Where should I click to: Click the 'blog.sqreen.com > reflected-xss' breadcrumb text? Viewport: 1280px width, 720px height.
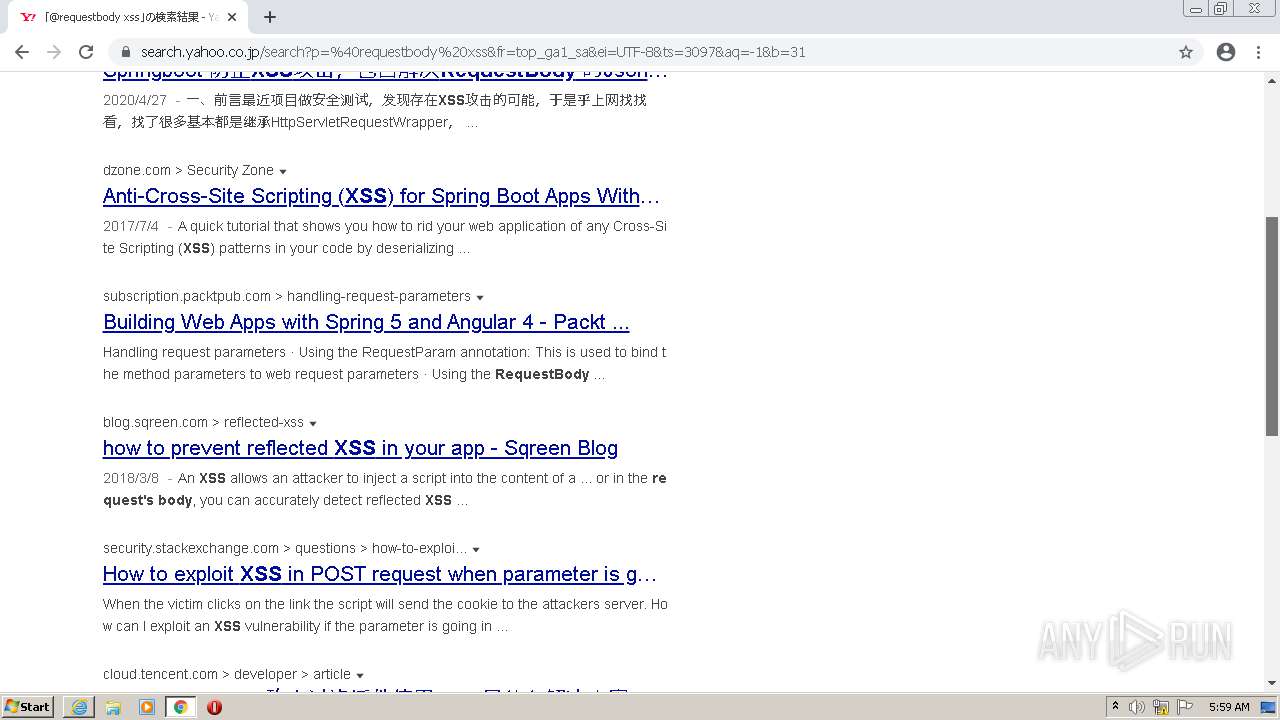click(x=203, y=422)
